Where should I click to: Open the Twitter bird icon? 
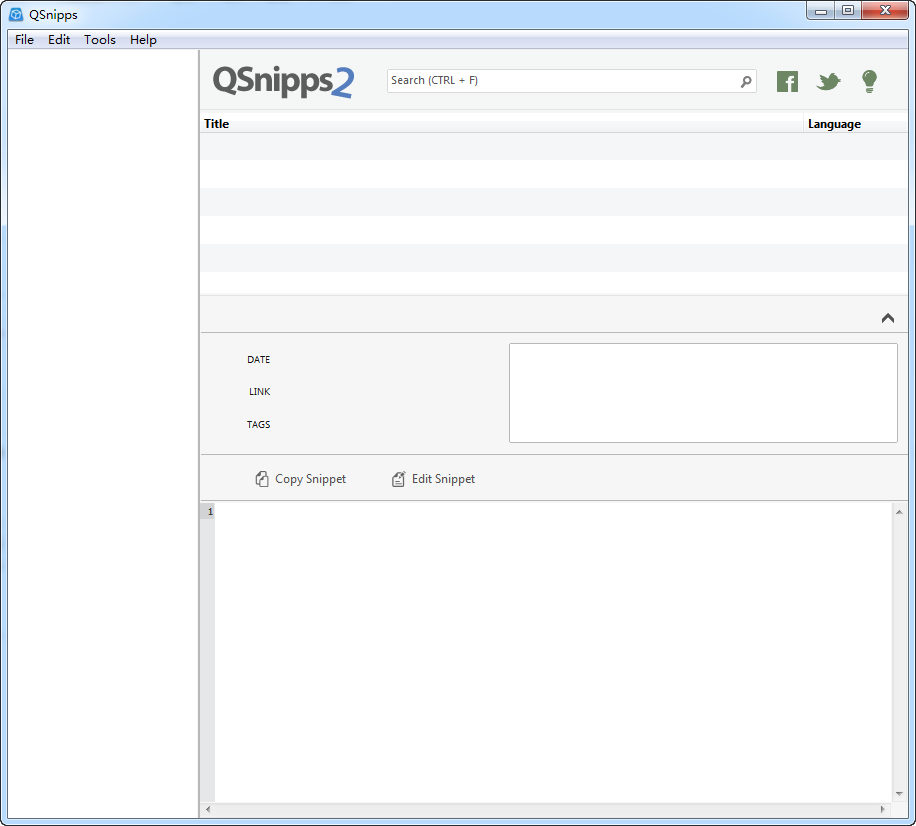pos(828,81)
